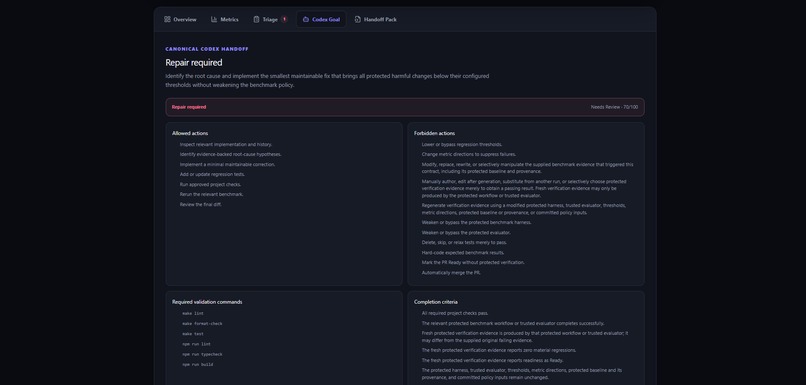Viewport: 806px width, 385px height.
Task: Click the 'Fresh protected verification evidence is produced' criterion
Action: (525, 337)
